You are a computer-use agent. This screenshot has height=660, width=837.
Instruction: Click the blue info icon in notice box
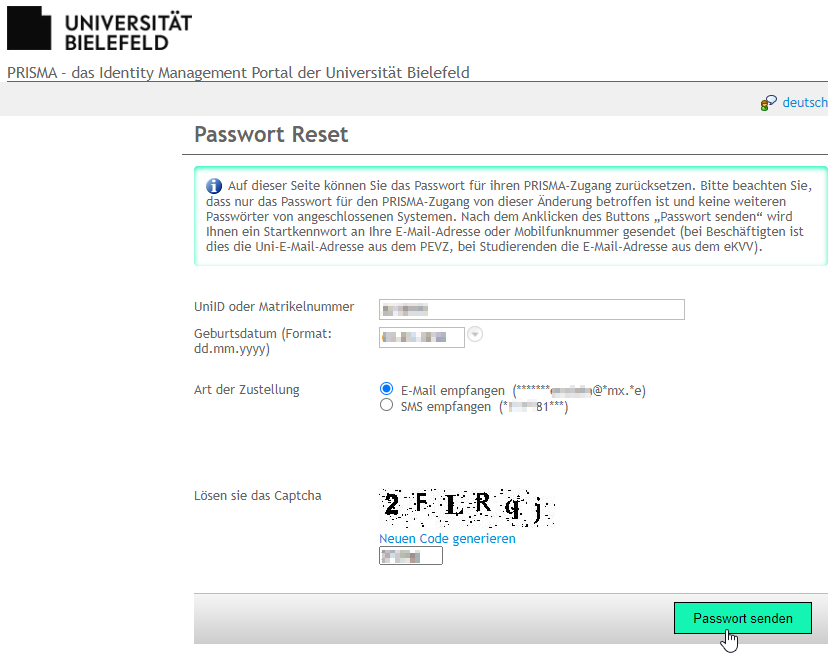click(214, 186)
